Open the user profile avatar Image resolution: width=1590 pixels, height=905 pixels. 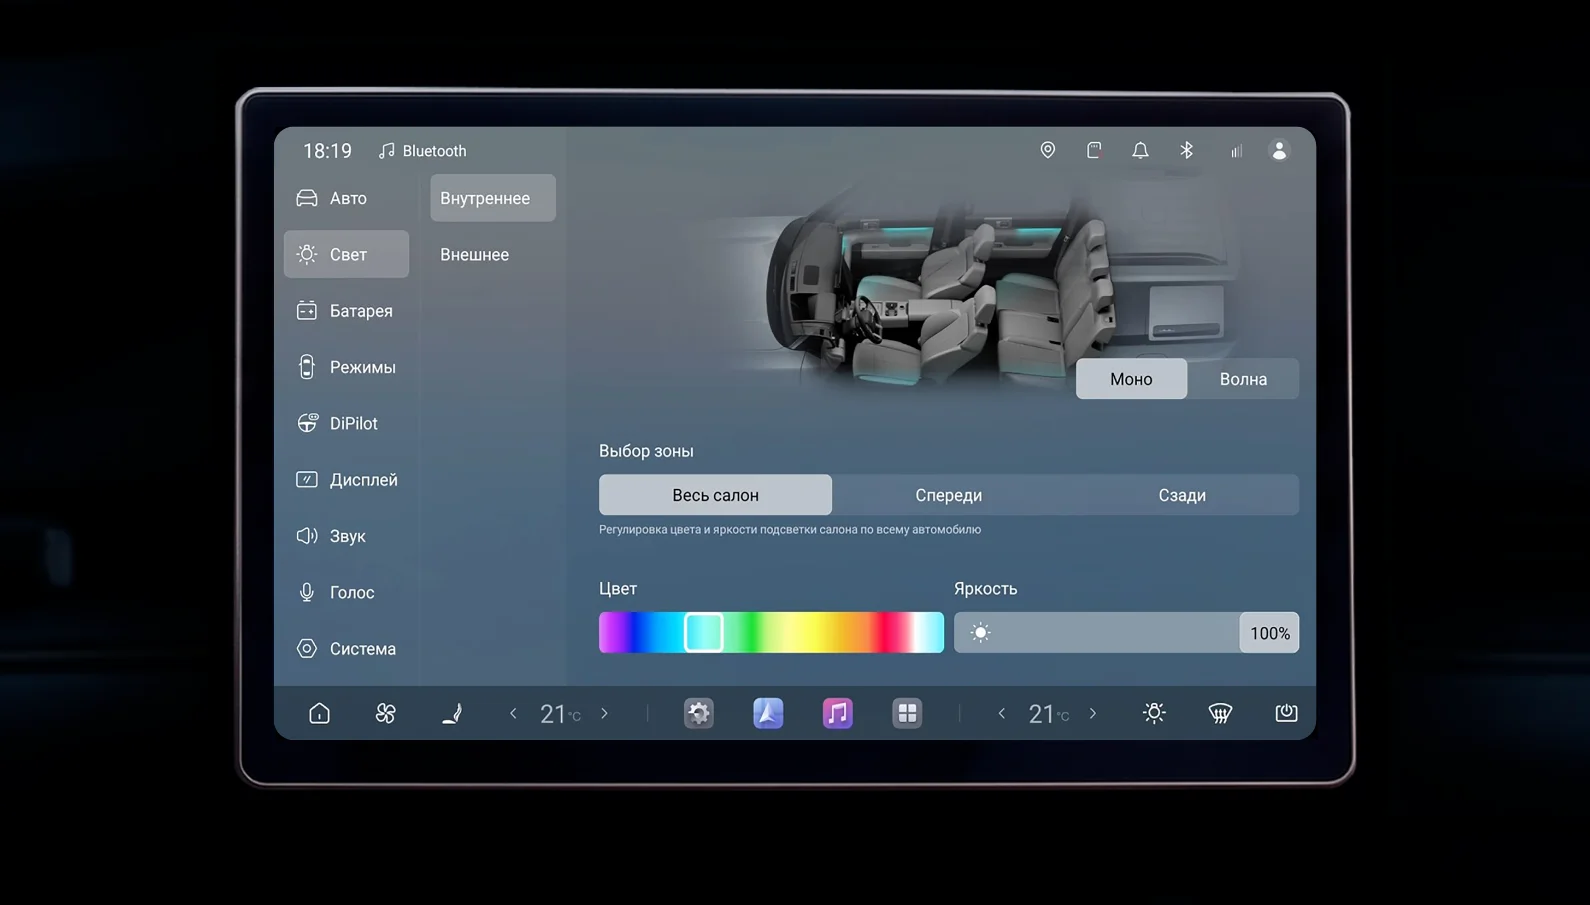coord(1279,150)
